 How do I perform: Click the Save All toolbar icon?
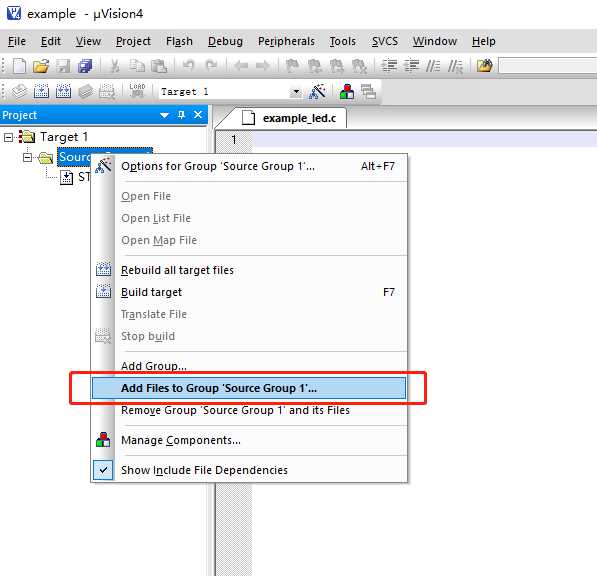coord(85,66)
